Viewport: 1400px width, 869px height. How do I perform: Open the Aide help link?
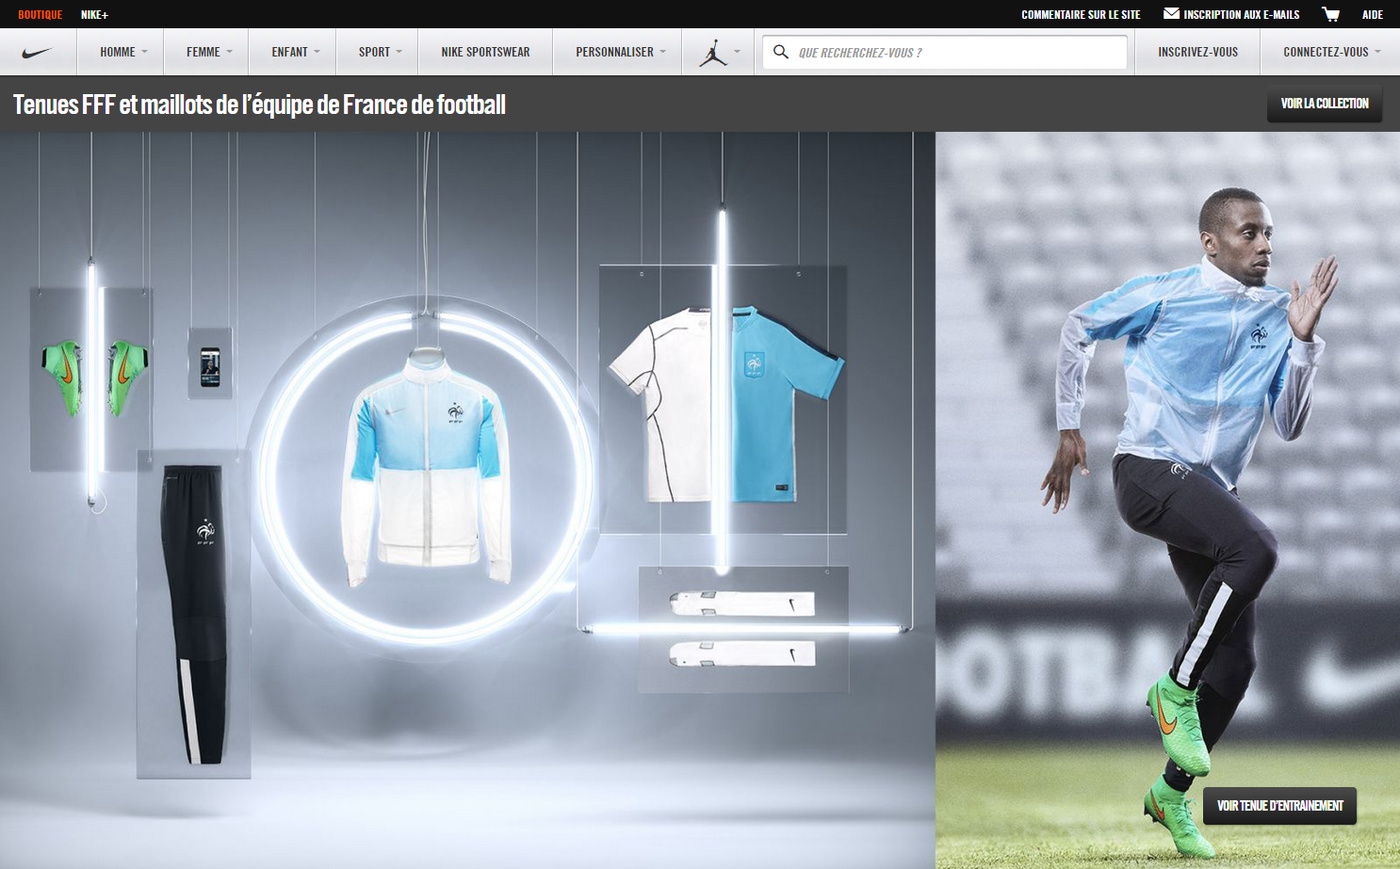(x=1372, y=15)
